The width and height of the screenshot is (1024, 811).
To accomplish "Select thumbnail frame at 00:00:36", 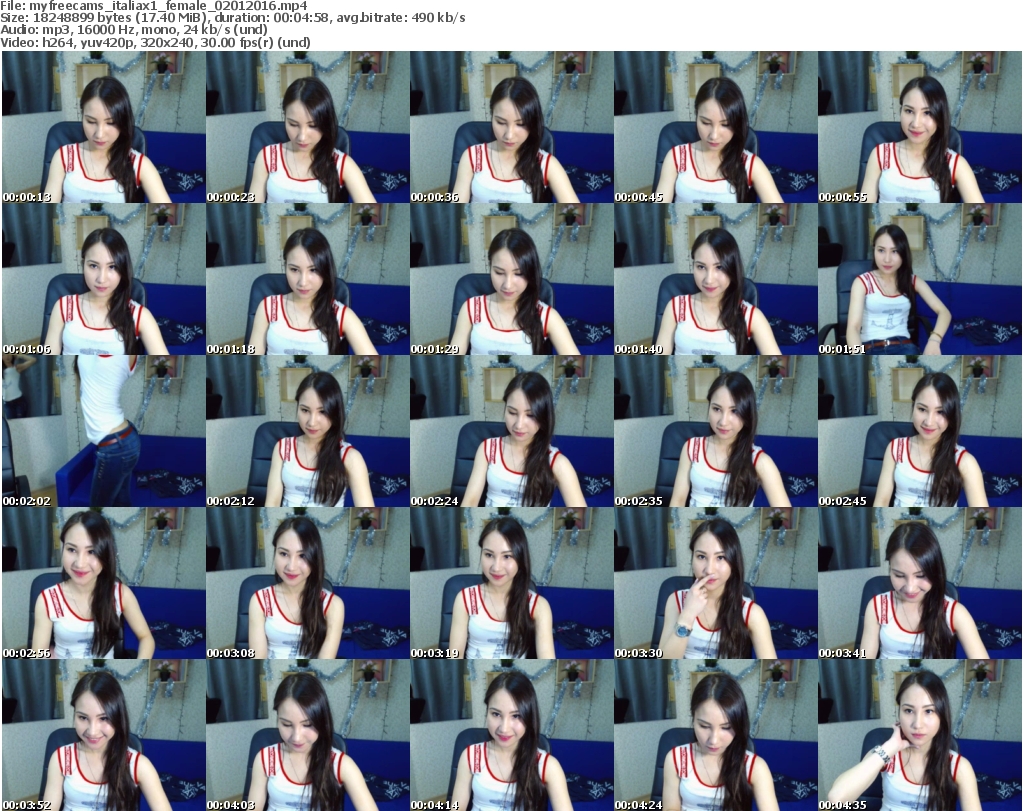I will pos(511,127).
